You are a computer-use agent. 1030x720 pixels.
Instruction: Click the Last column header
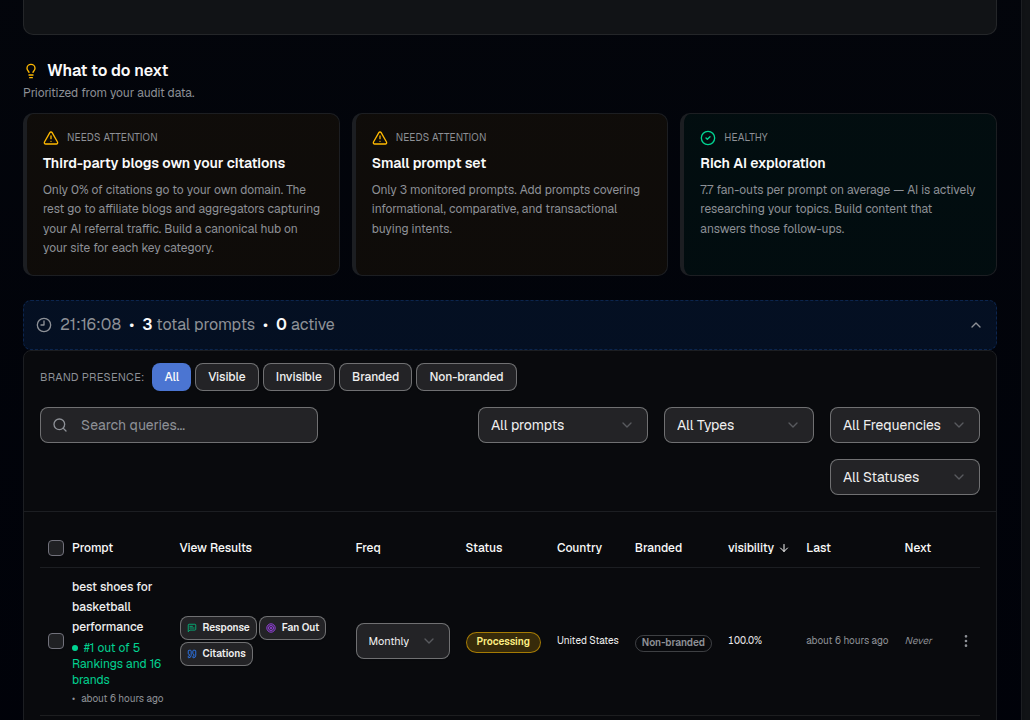[818, 548]
